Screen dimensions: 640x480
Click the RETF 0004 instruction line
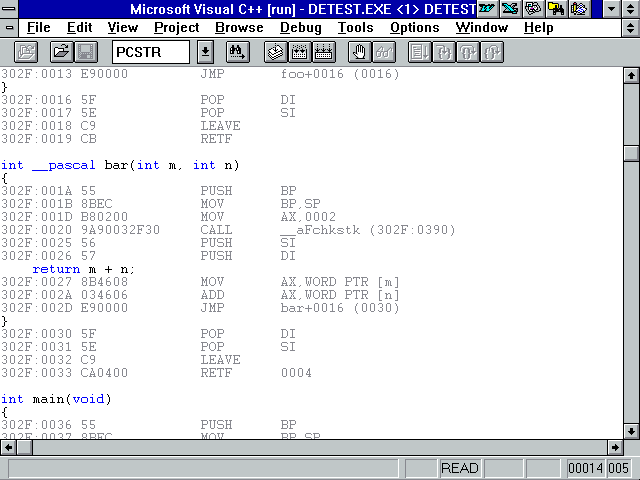coord(156,373)
